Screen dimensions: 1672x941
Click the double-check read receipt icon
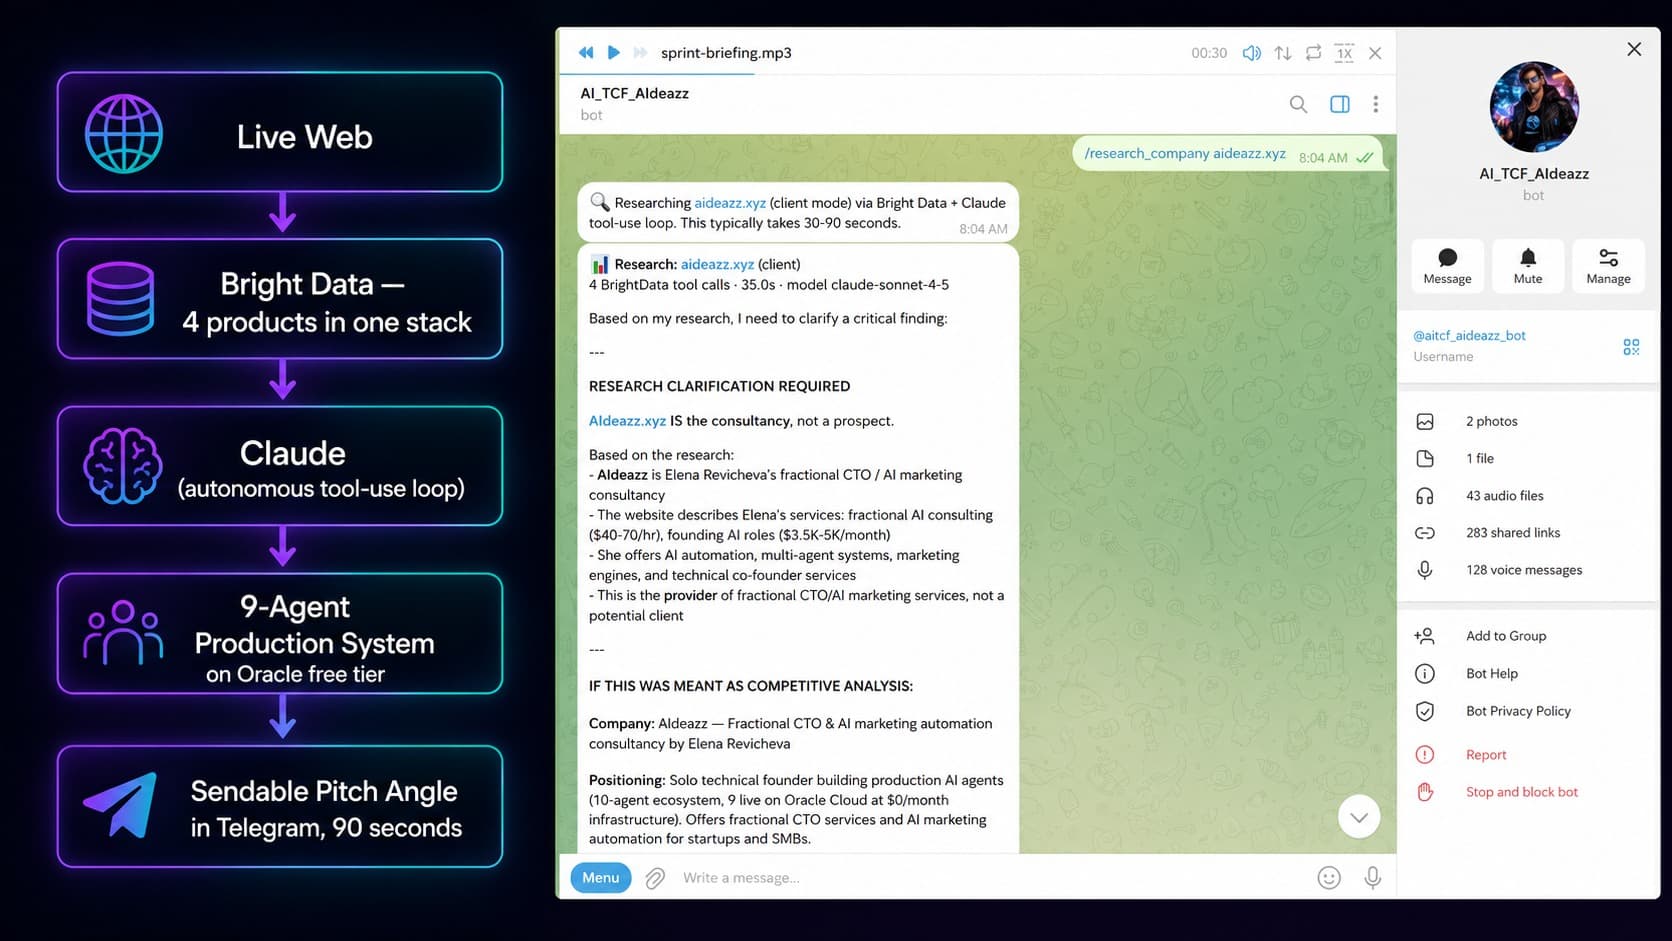1365,157
